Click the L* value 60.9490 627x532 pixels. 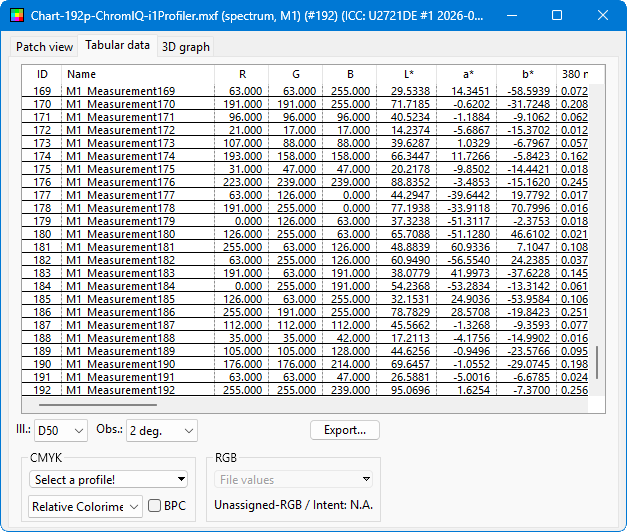coord(410,260)
